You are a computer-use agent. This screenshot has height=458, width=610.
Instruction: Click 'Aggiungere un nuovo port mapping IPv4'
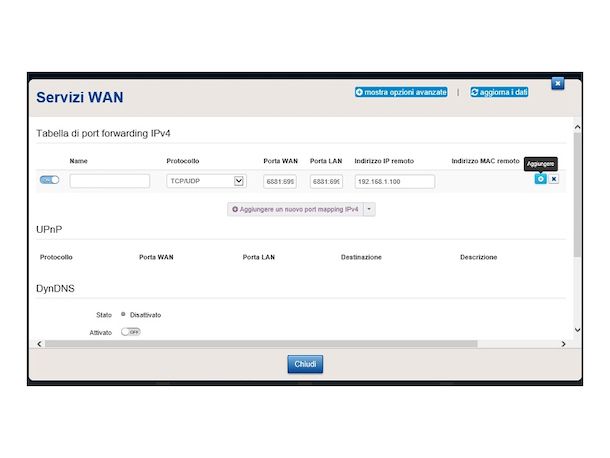(x=295, y=209)
